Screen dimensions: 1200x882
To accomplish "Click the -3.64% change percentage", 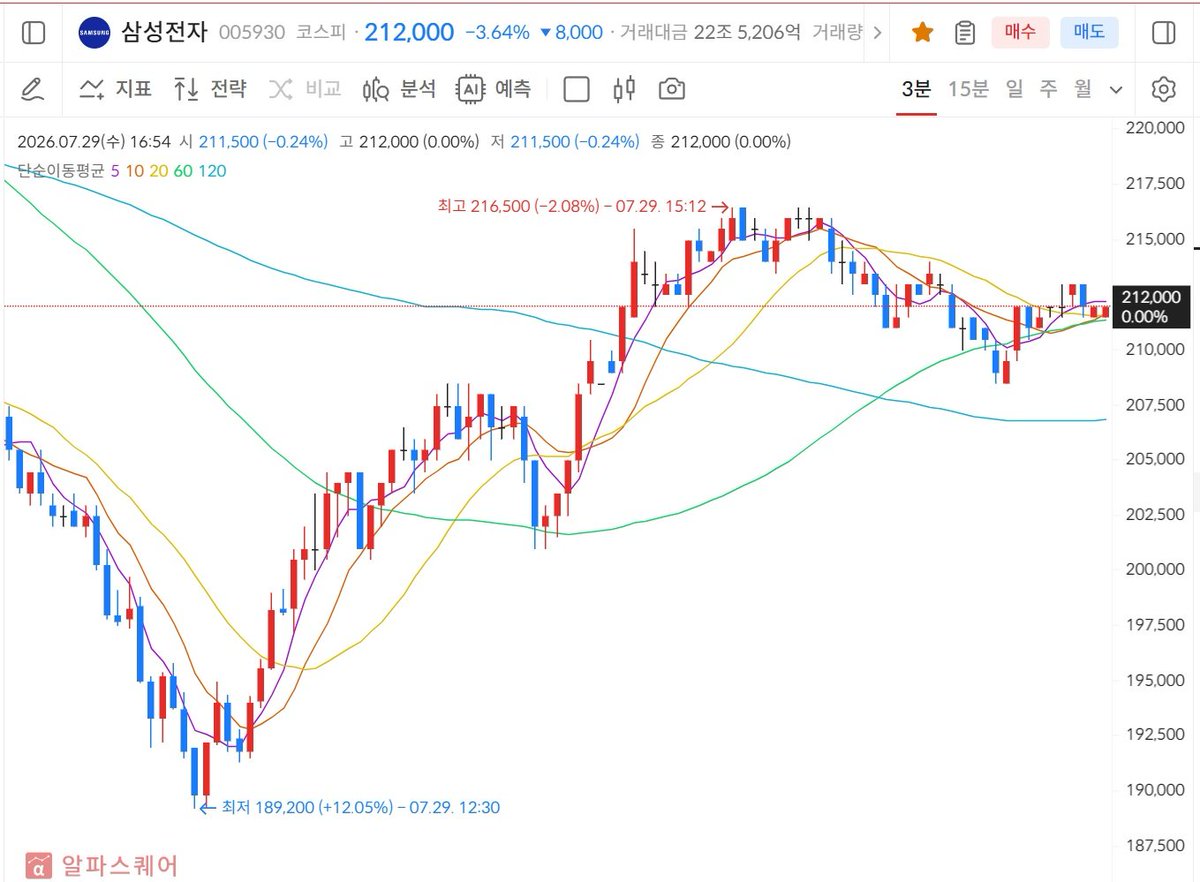I will (x=497, y=33).
